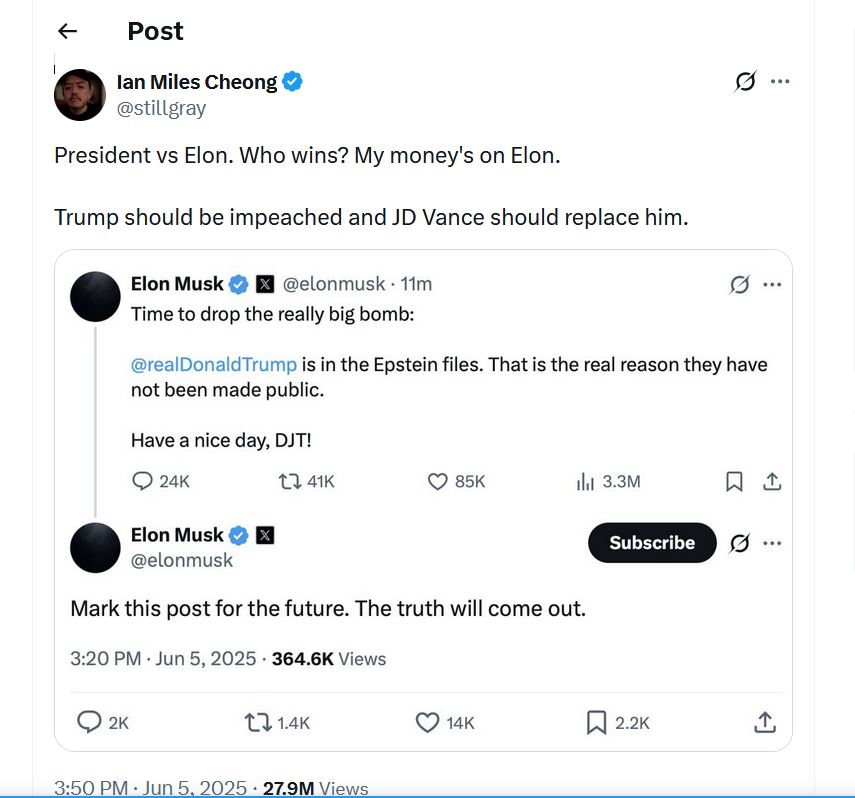855x798 pixels.
Task: Click Grok icon on quoted Epstein tweet
Action: pyautogui.click(x=739, y=285)
